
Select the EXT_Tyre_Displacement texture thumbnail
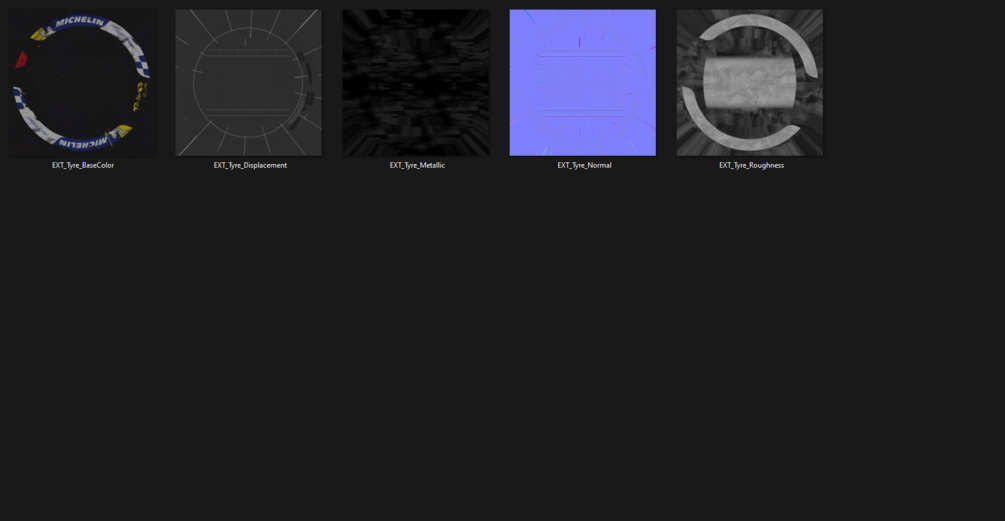pos(249,82)
